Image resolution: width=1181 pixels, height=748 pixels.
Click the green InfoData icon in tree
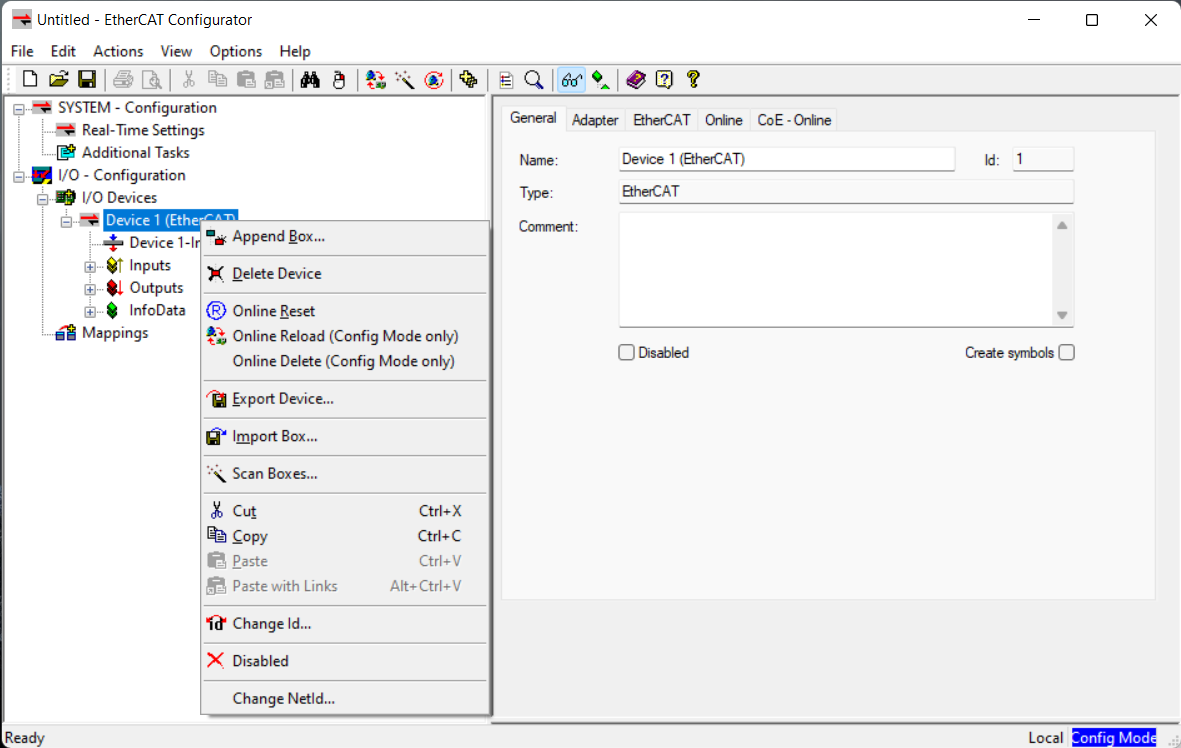point(112,310)
